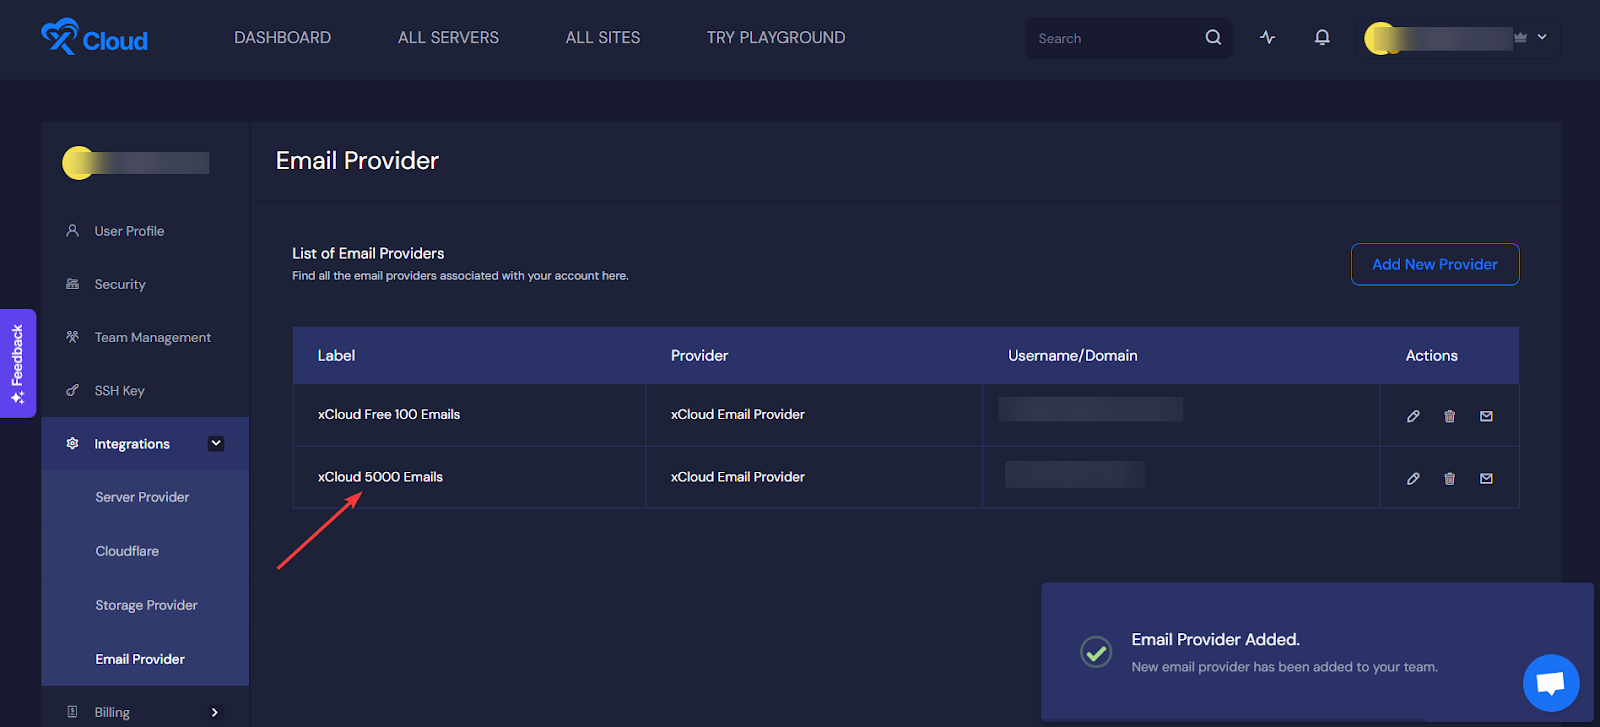The width and height of the screenshot is (1600, 727).
Task: Open TRY PLAYGROUND
Action: (x=776, y=38)
